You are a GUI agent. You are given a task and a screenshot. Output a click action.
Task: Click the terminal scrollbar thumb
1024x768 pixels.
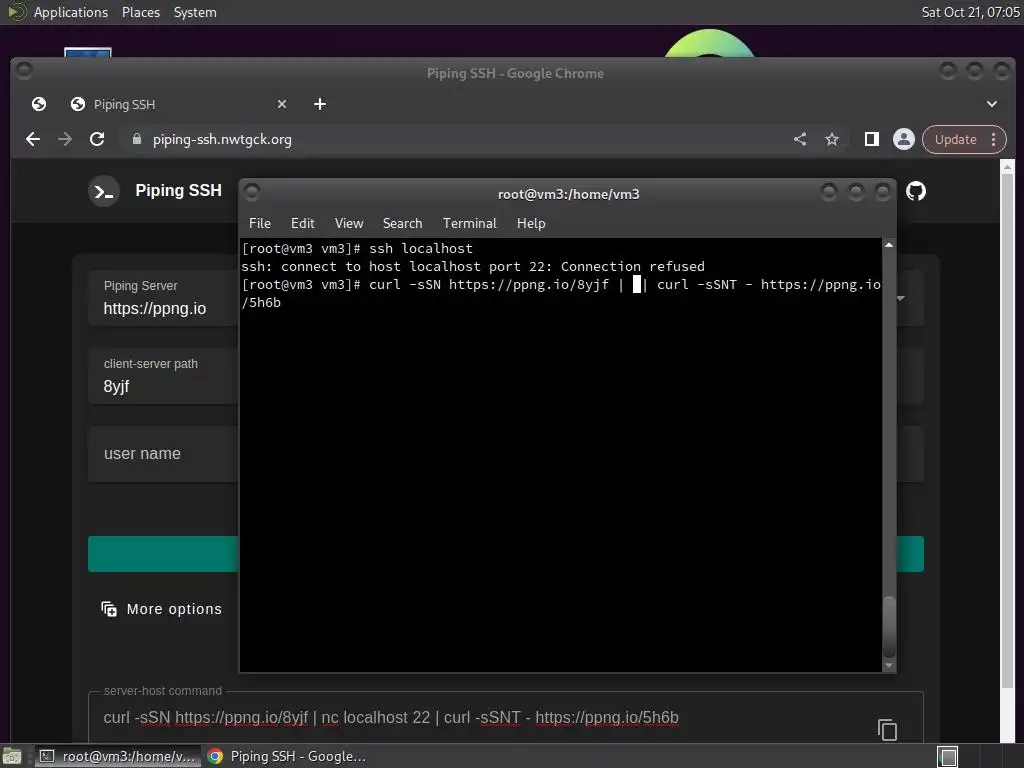889,626
